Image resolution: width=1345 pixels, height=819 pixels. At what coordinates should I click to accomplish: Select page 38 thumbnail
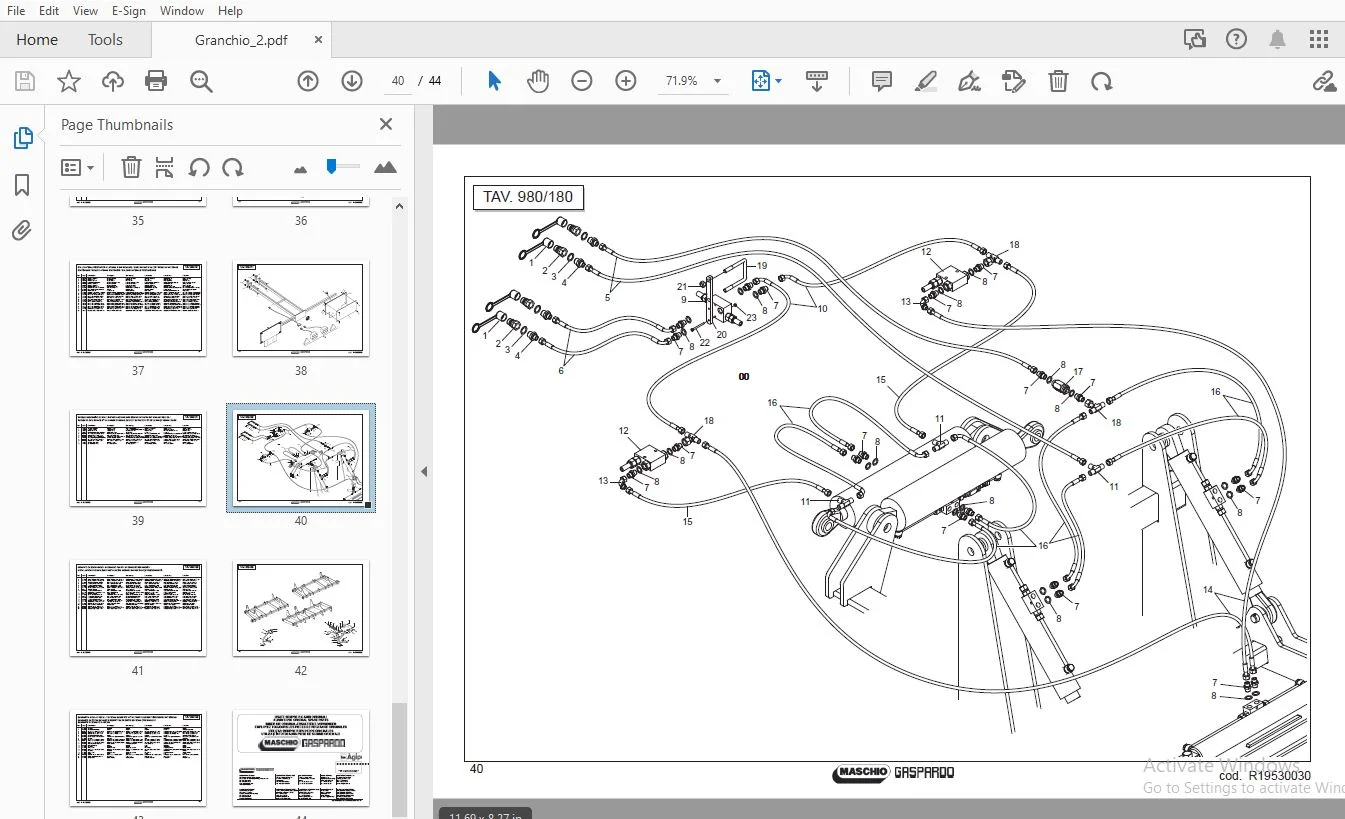(x=301, y=308)
